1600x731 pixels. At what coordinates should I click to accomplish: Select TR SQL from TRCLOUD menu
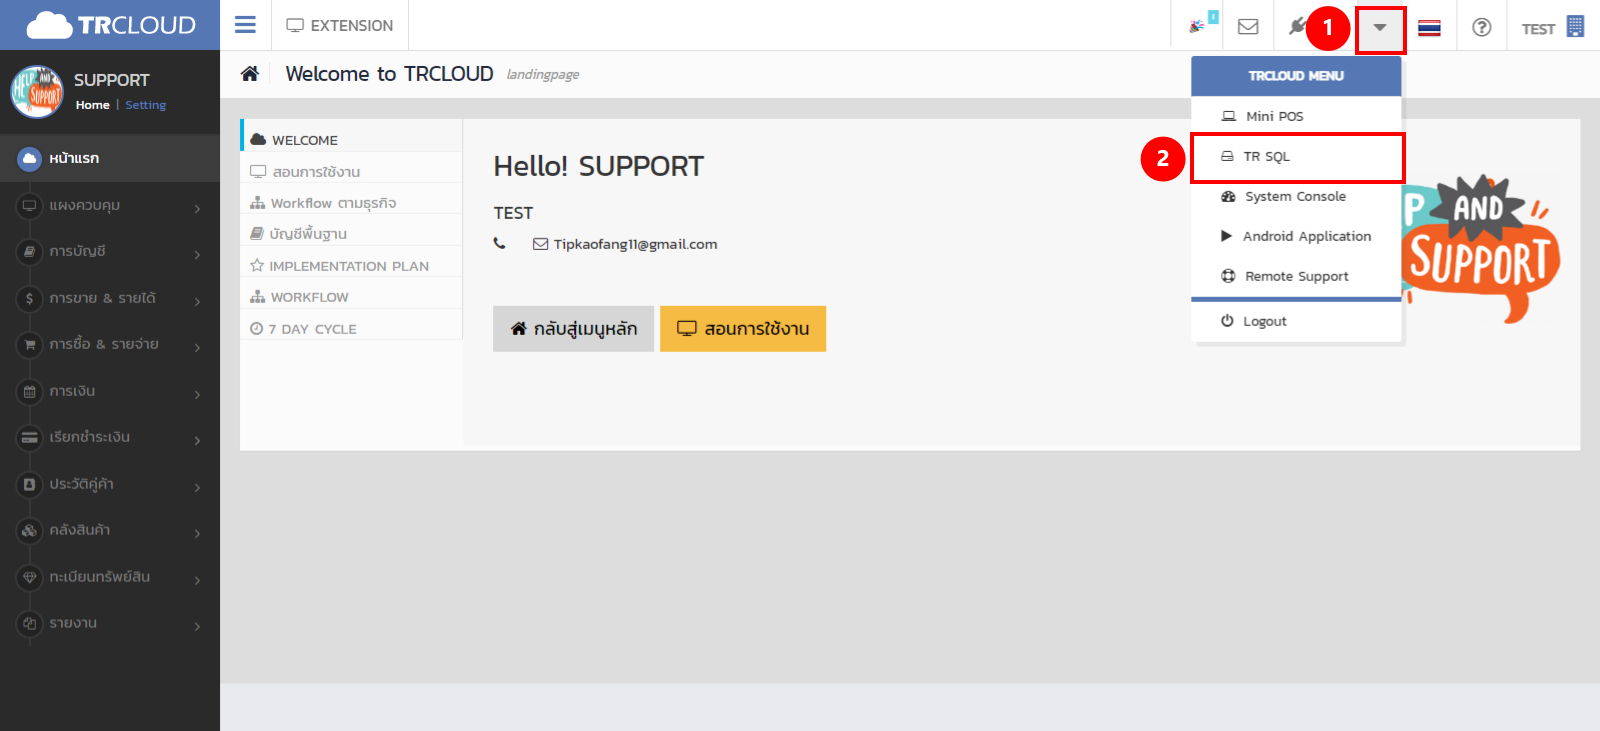tap(1296, 157)
